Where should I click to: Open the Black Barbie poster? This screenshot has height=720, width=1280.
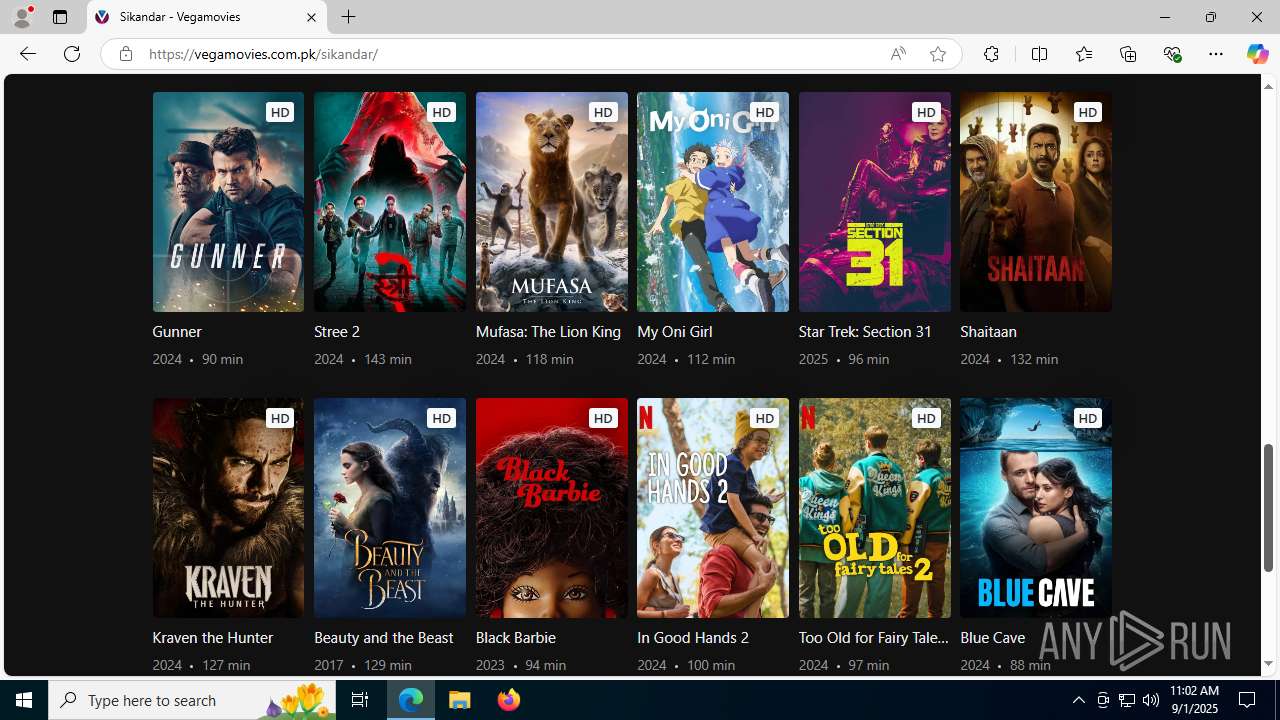[552, 508]
